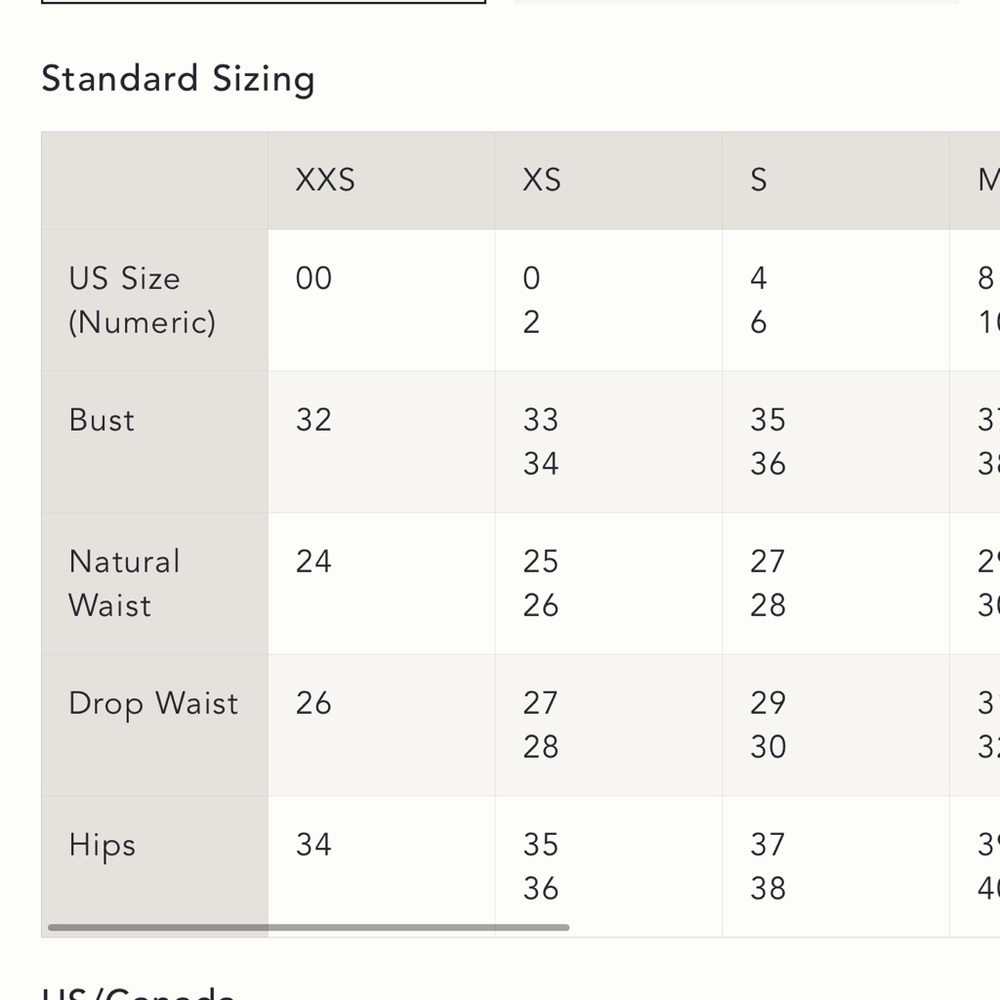Screen dimensions: 1000x1000
Task: Click the Standard Sizing heading
Action: (x=178, y=79)
